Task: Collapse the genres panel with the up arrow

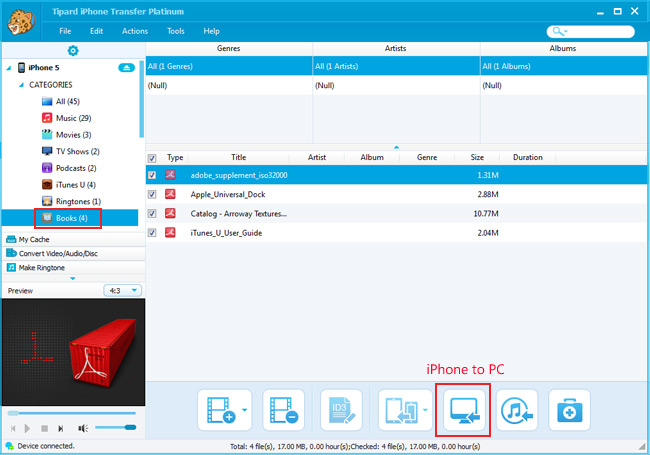Action: [x=396, y=147]
